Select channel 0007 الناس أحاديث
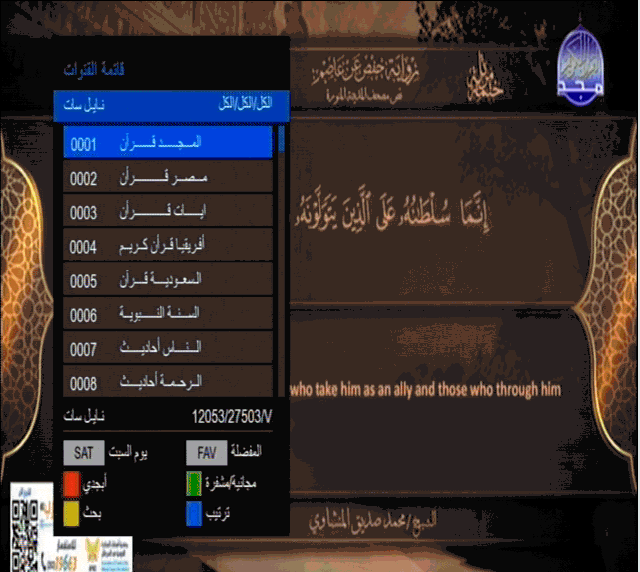640x572 pixels. [x=168, y=347]
